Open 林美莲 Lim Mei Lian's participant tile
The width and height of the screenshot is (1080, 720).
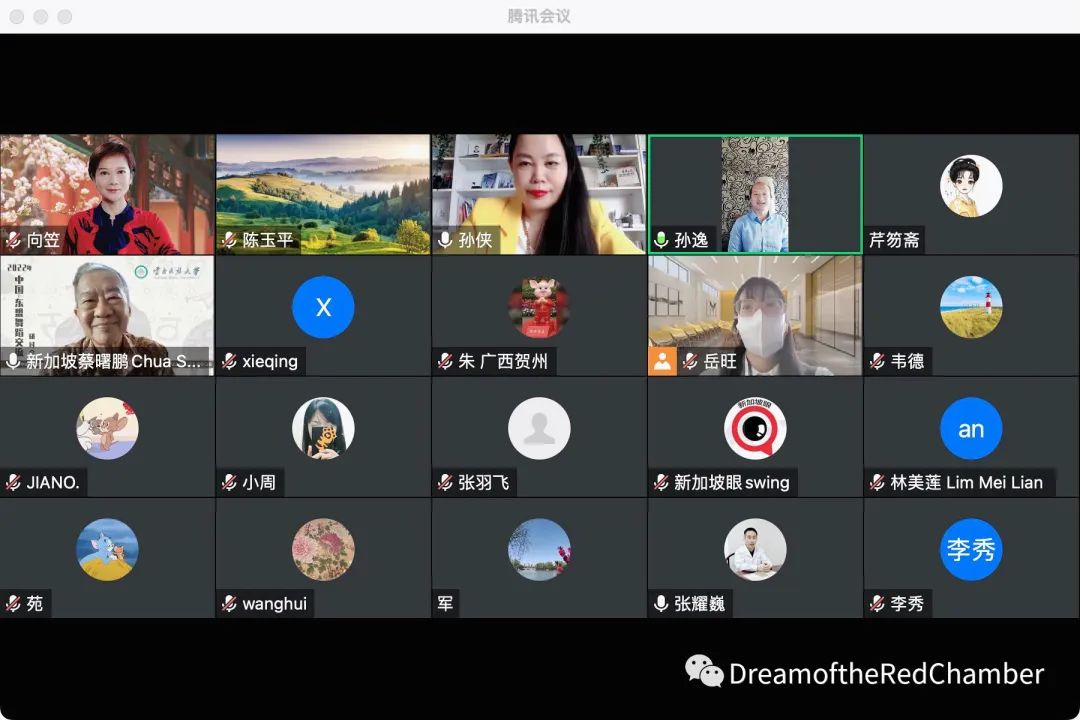point(970,428)
